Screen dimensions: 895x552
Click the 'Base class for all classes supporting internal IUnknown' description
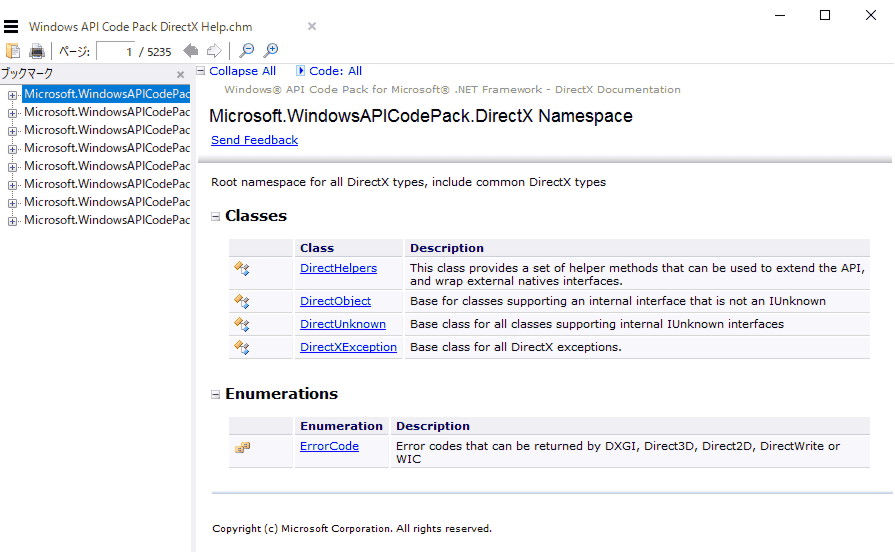coord(596,324)
